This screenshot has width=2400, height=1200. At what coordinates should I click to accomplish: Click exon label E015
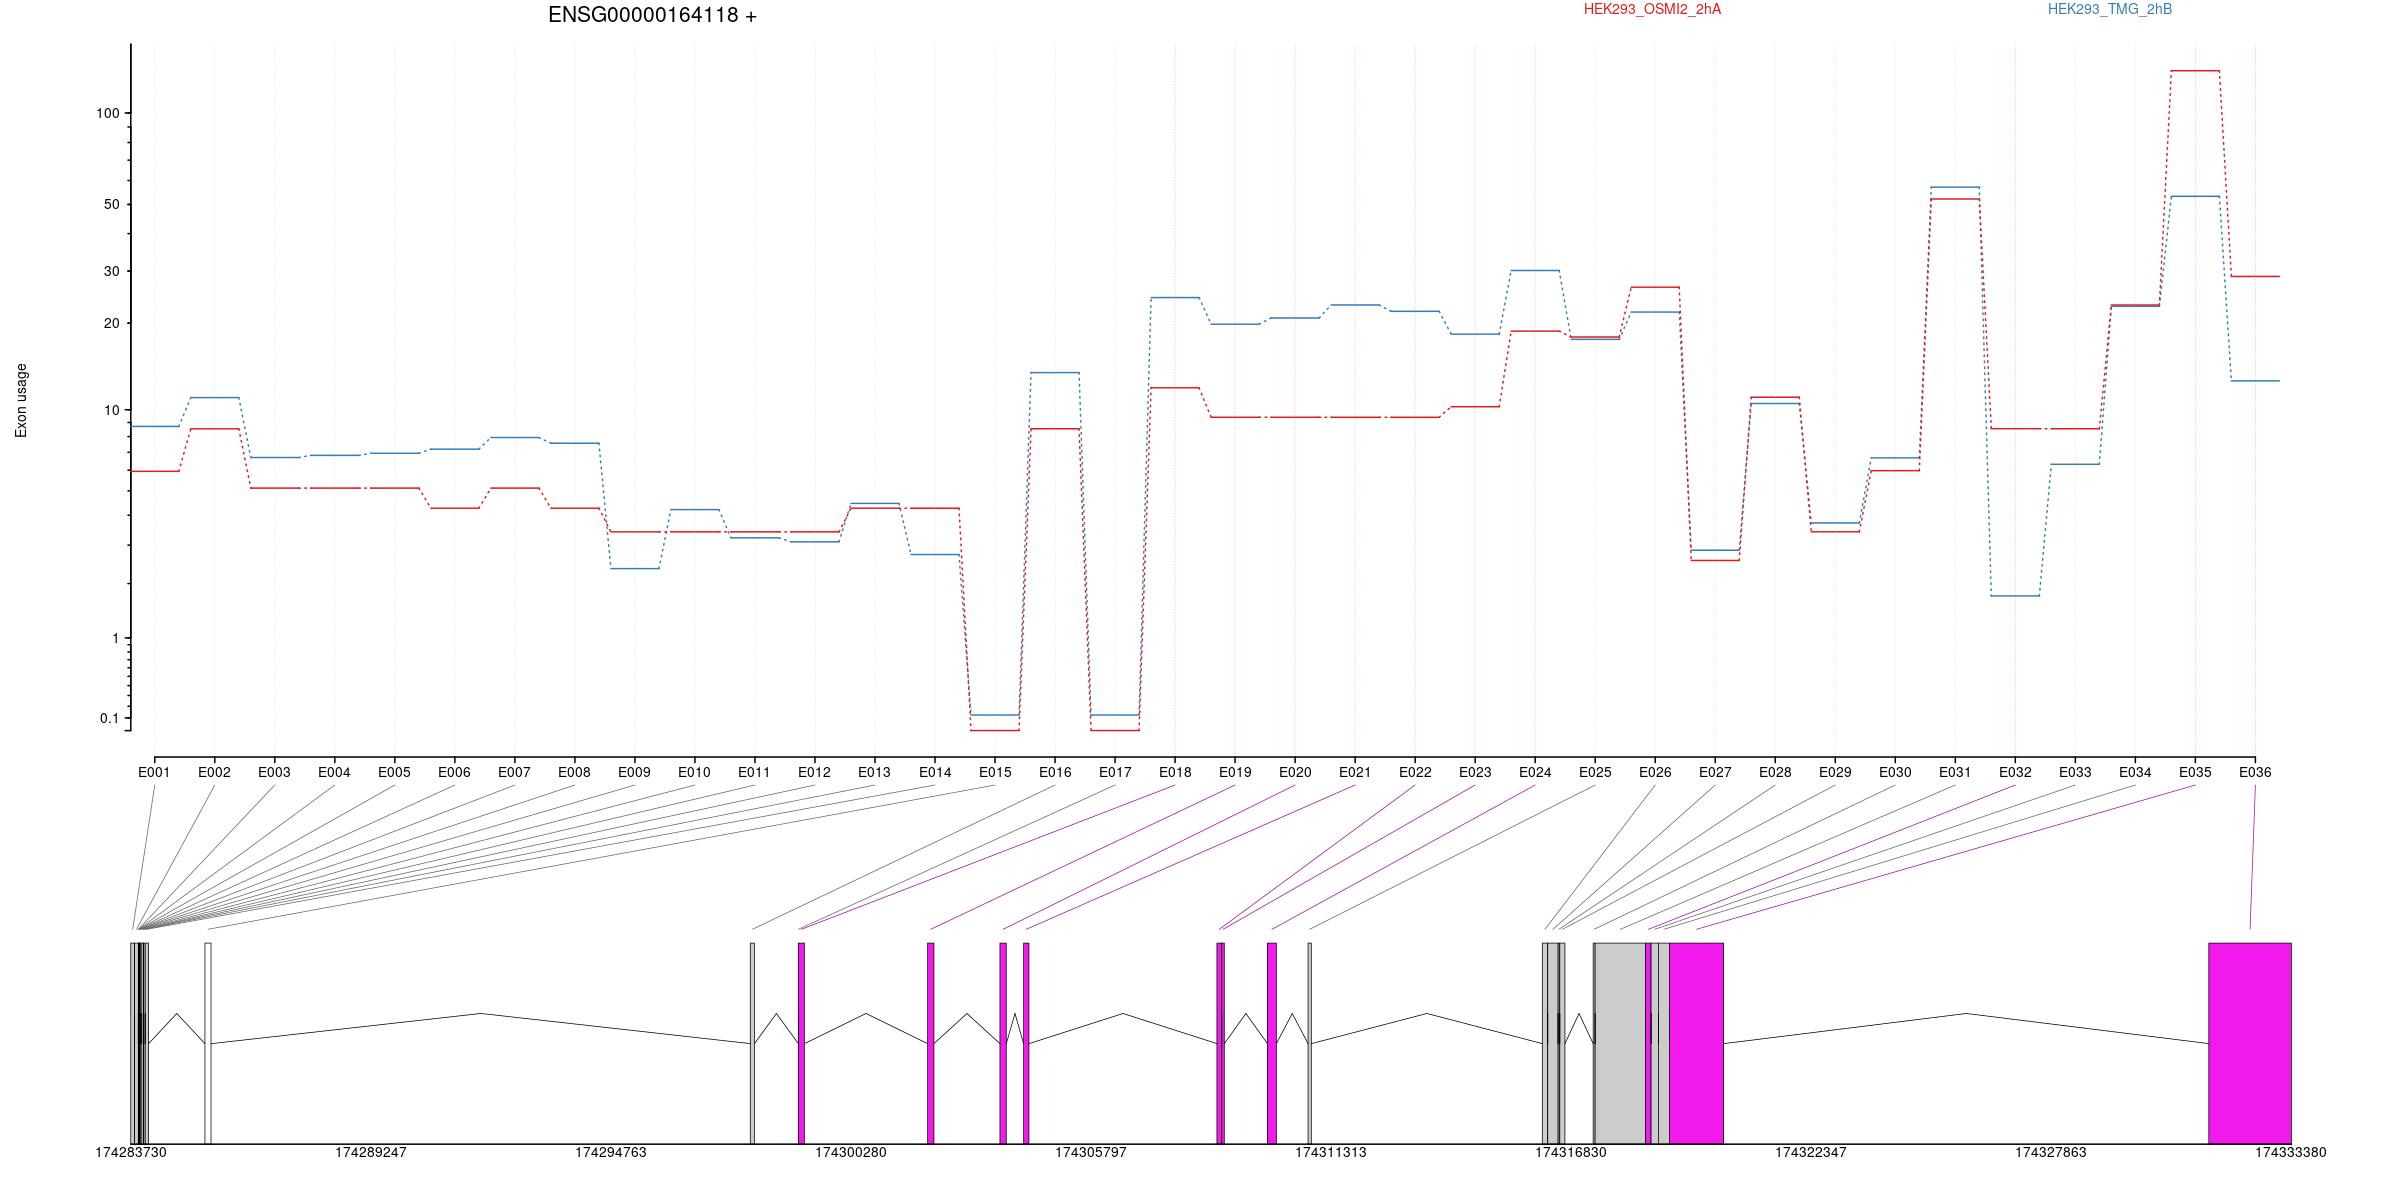(995, 772)
